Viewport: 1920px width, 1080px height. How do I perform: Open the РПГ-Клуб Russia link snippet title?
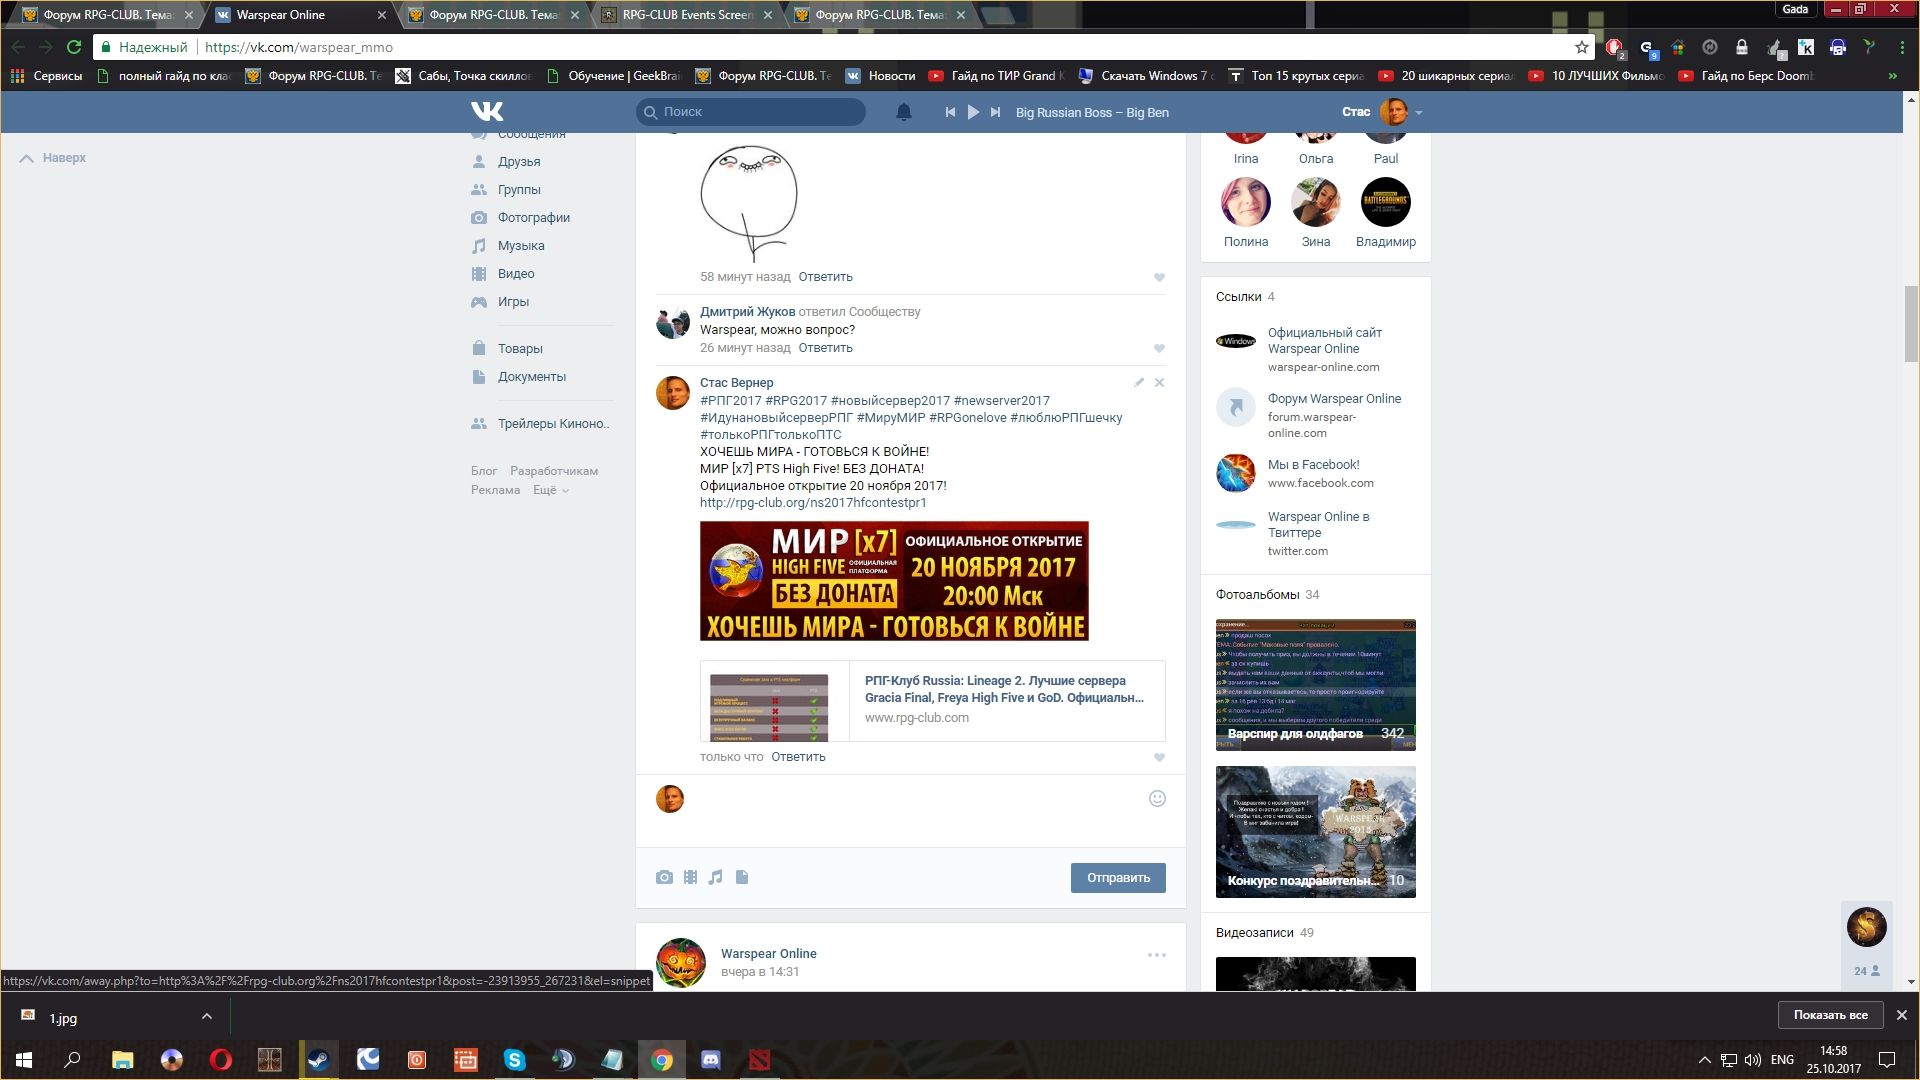click(1004, 689)
